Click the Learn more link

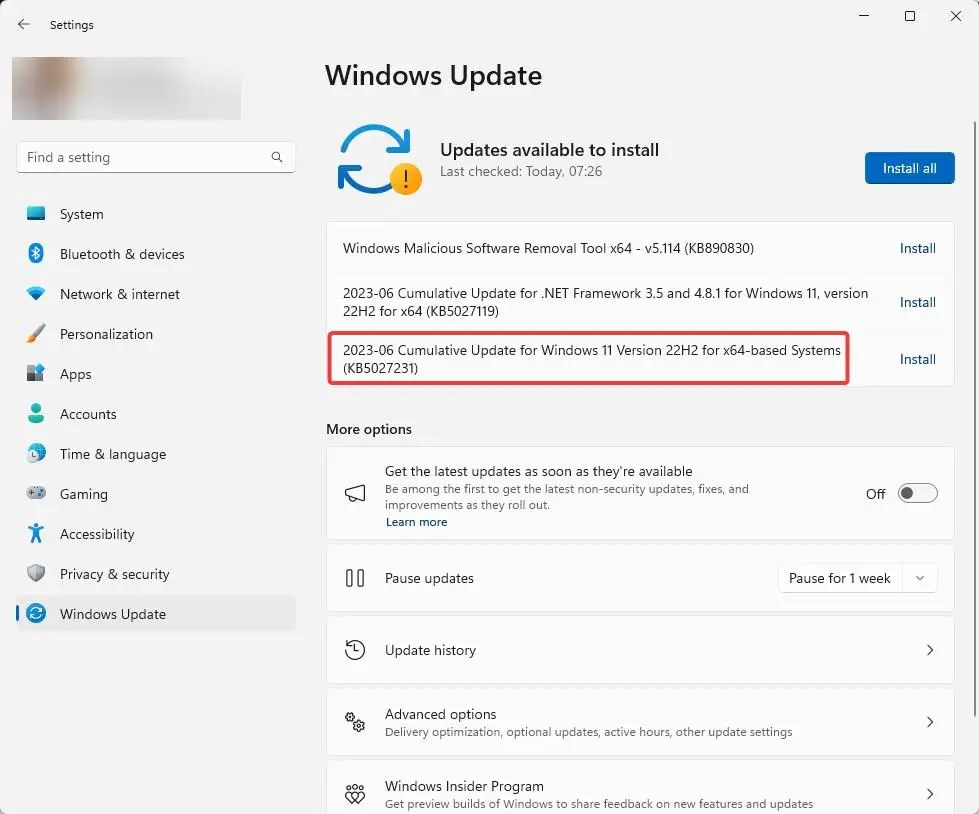pos(416,522)
